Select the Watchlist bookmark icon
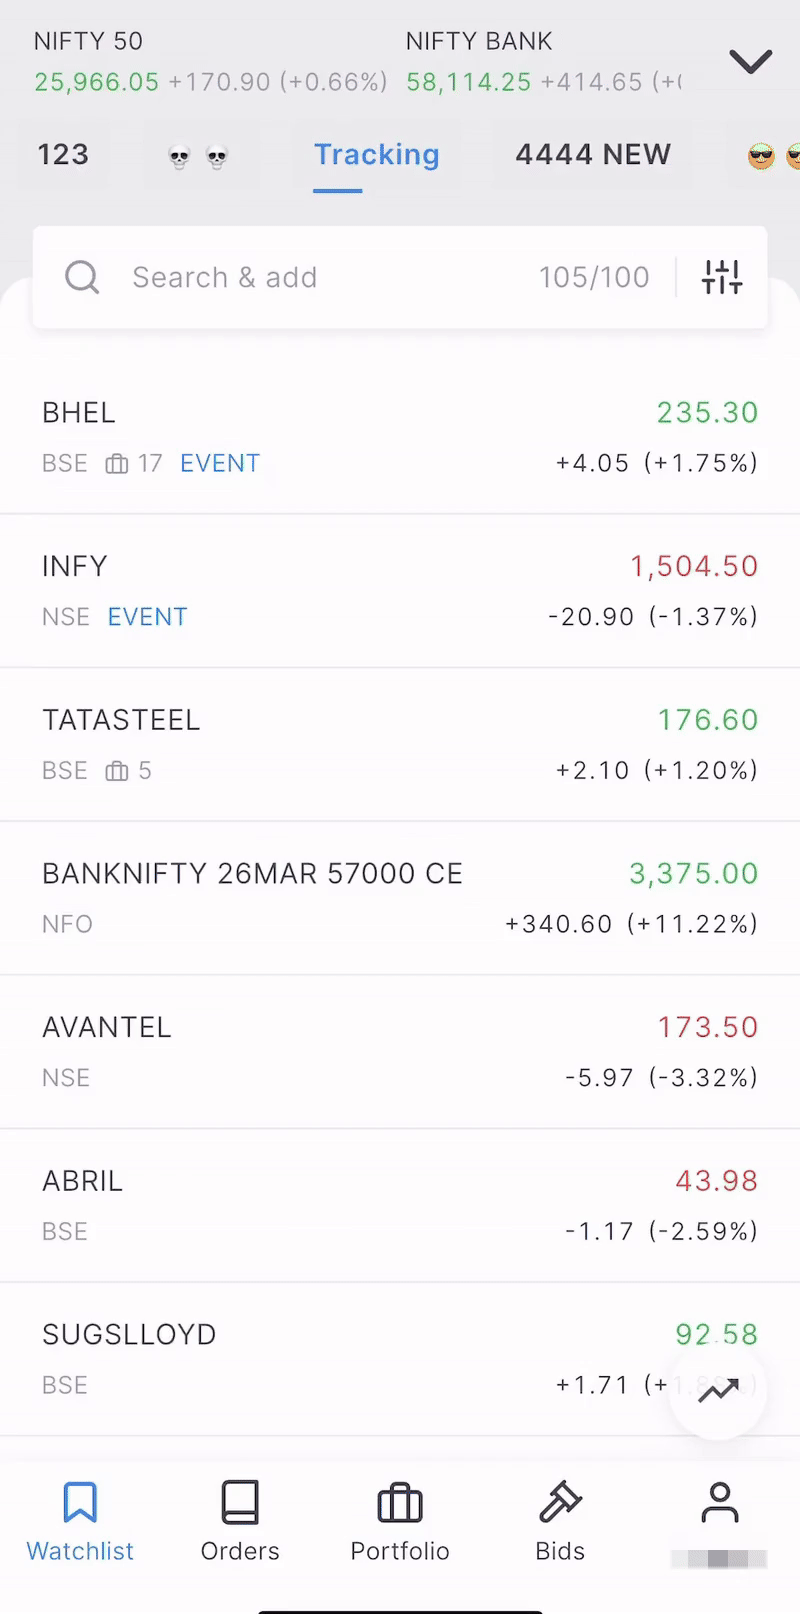This screenshot has height=1614, width=800. [80, 1502]
